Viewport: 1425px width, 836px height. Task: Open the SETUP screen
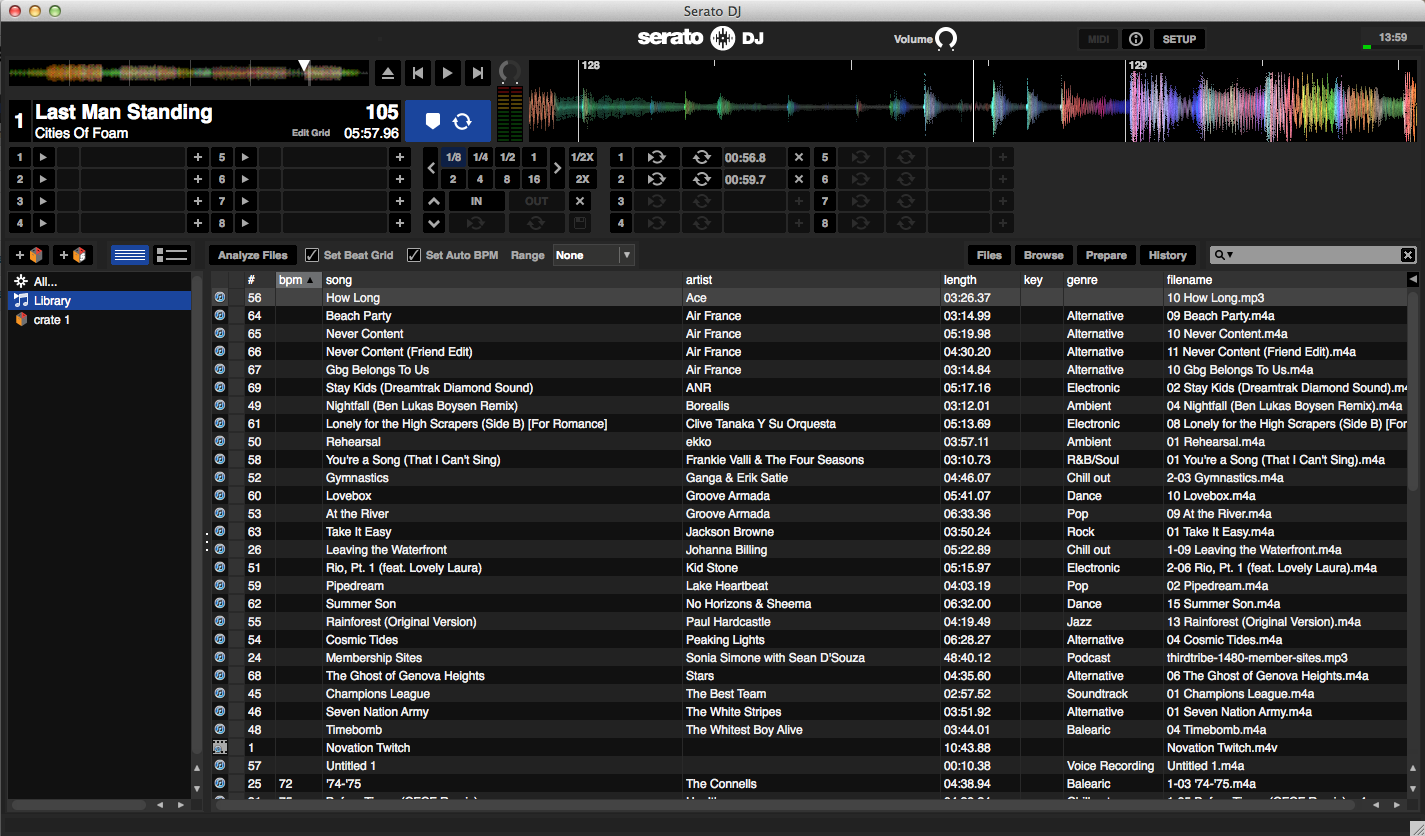coord(1179,39)
